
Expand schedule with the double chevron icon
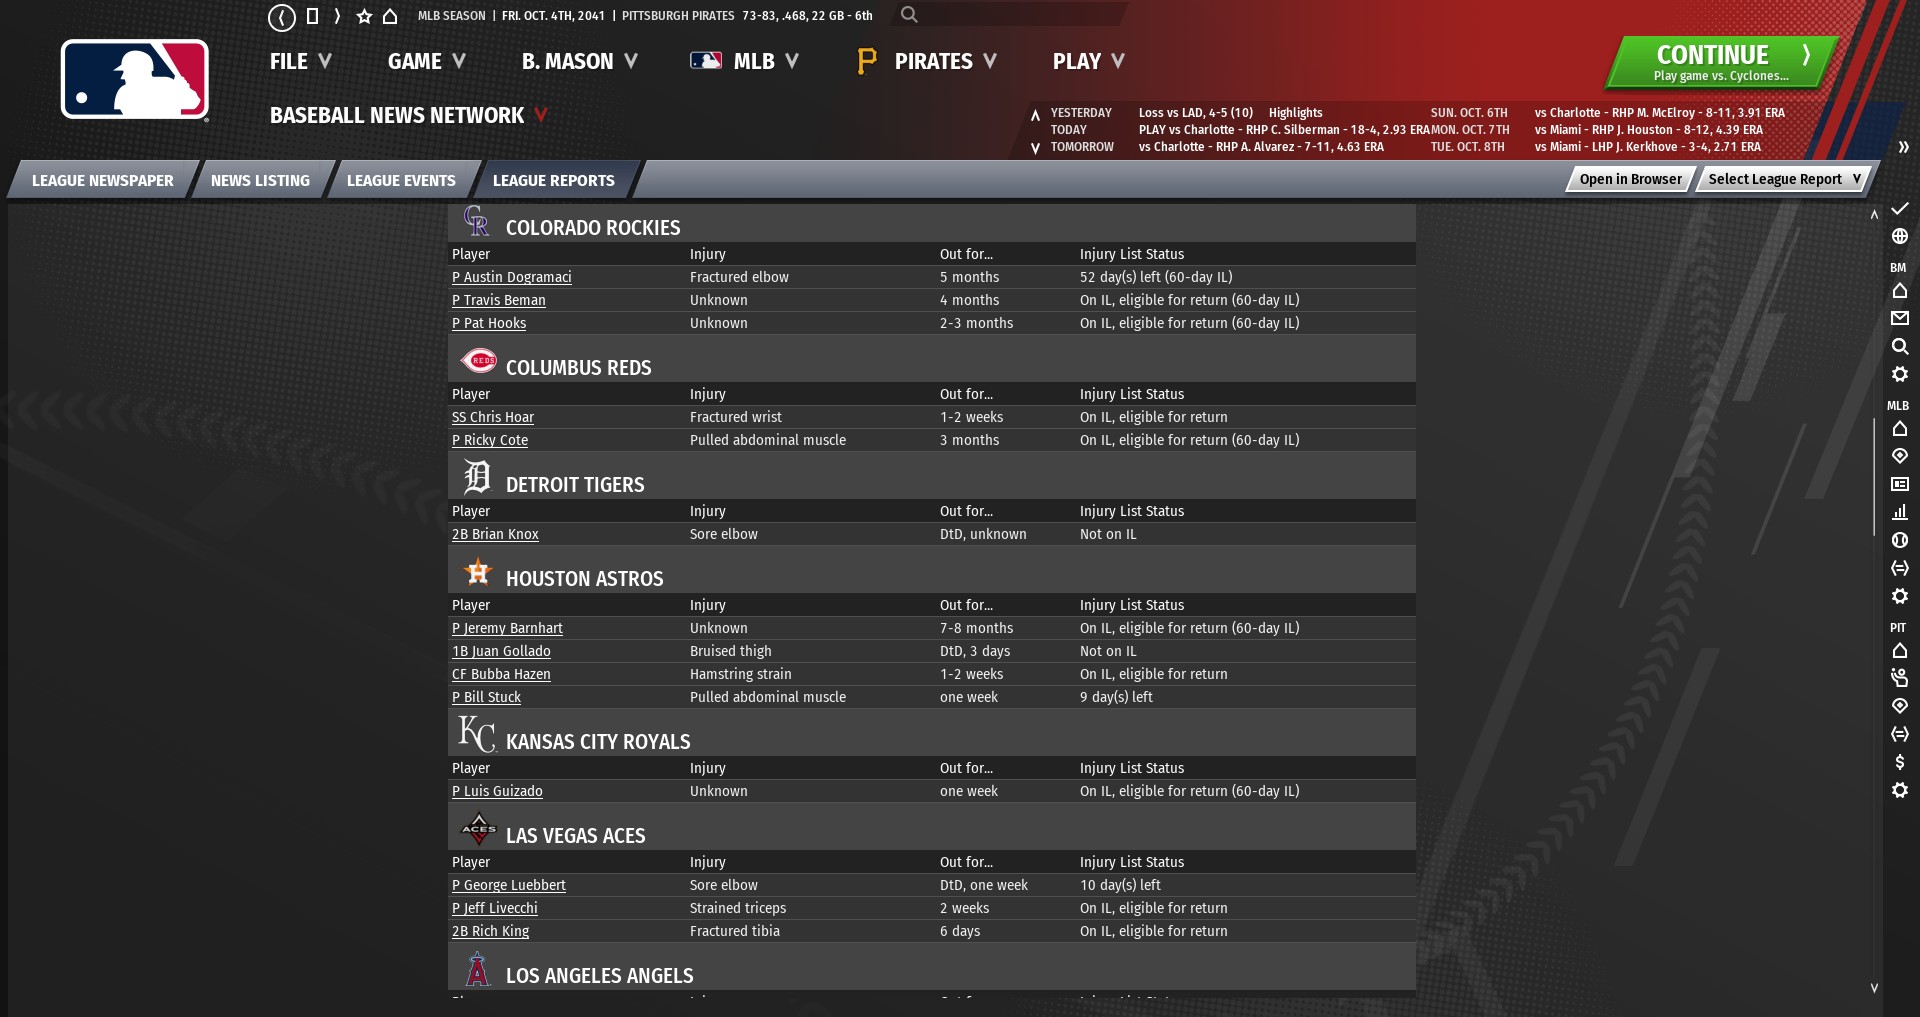pos(1903,147)
